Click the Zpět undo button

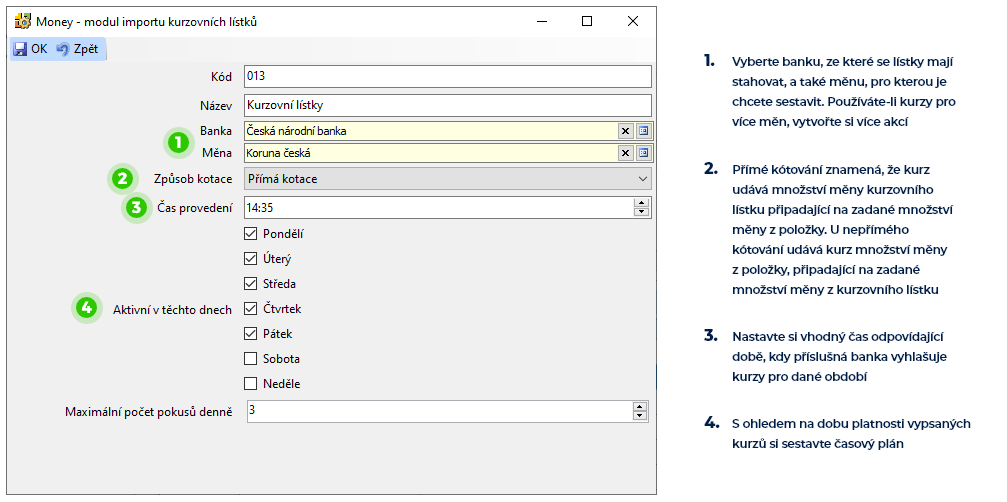(x=78, y=49)
